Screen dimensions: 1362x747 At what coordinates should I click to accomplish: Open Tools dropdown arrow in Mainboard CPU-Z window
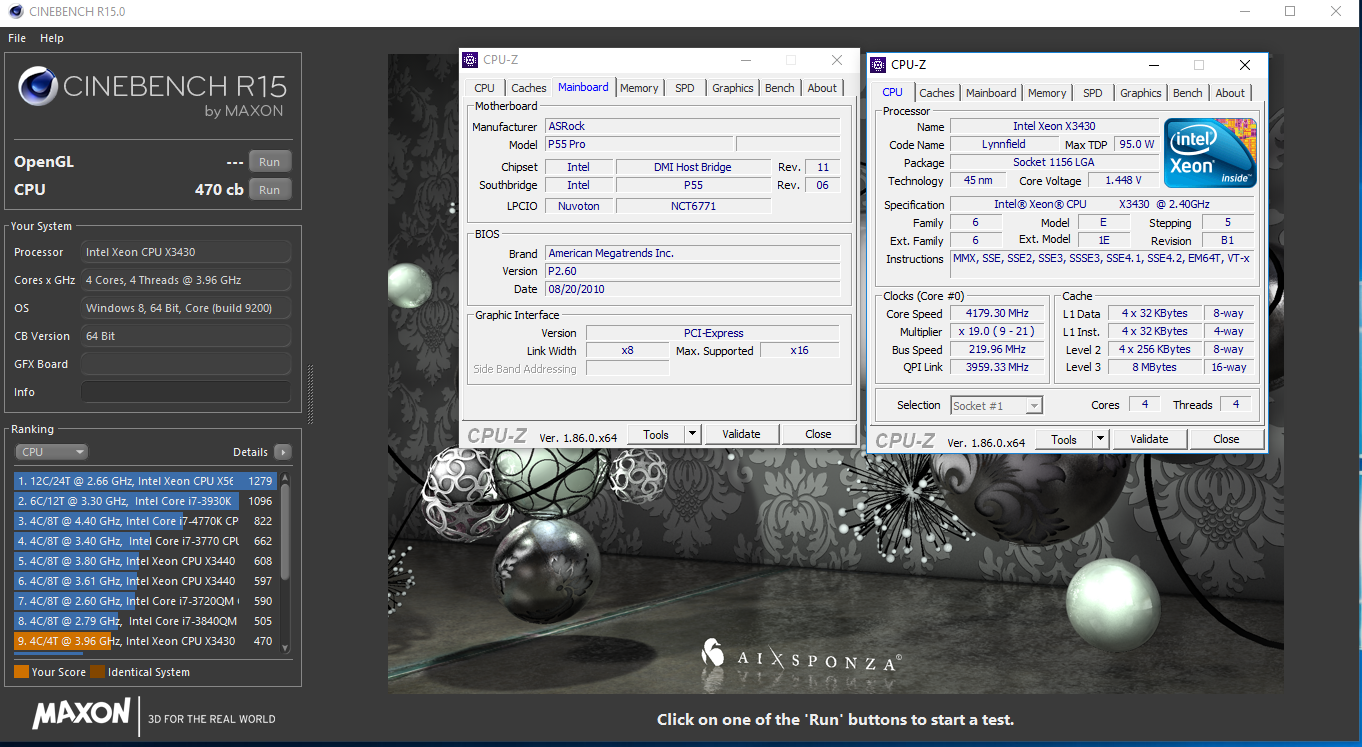click(693, 434)
